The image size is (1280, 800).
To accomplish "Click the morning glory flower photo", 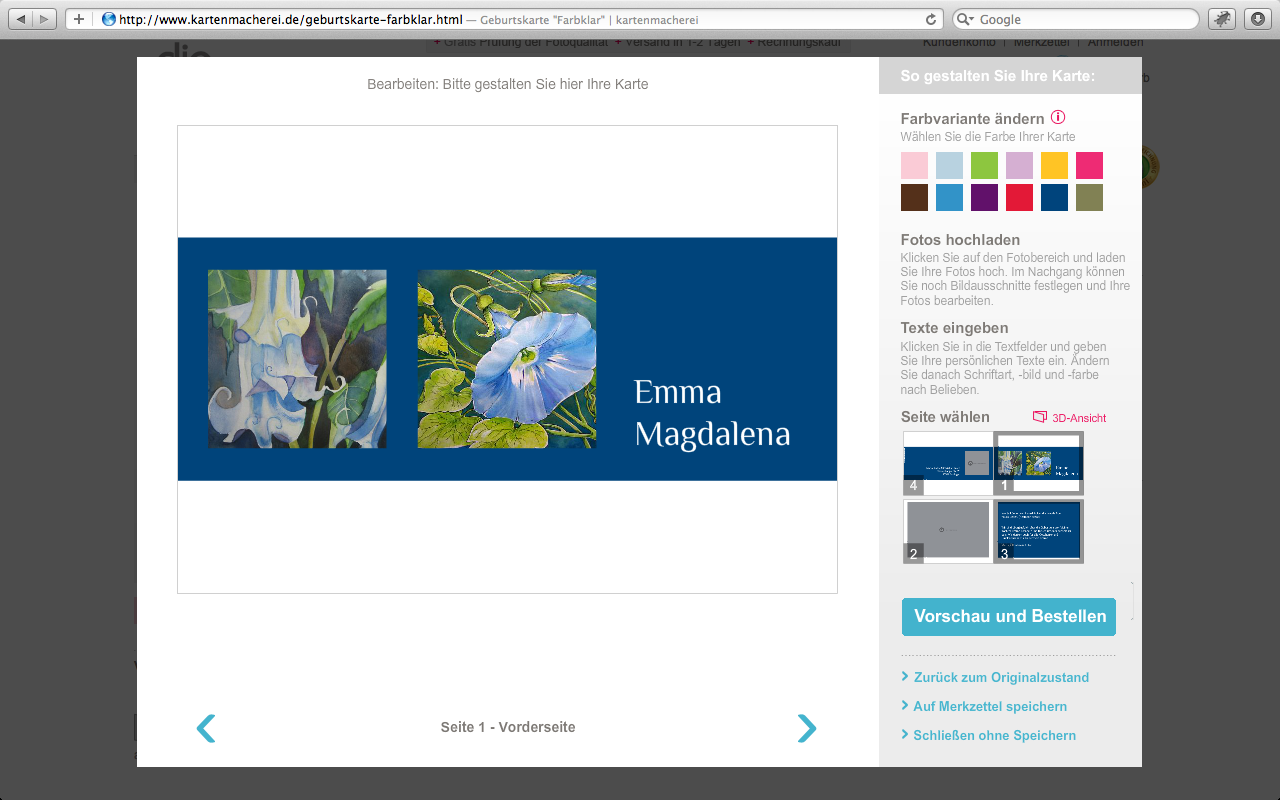I will tap(506, 359).
